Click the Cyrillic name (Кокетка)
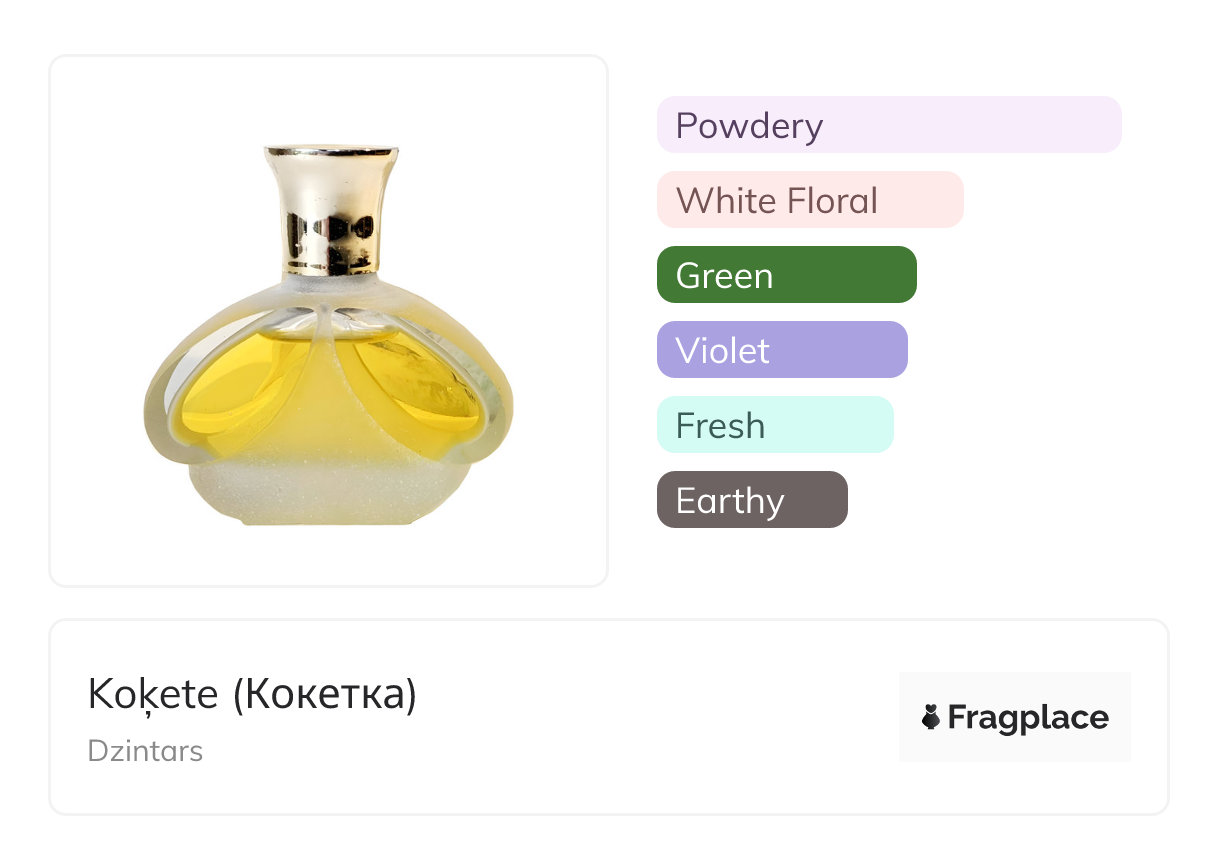 [x=324, y=694]
